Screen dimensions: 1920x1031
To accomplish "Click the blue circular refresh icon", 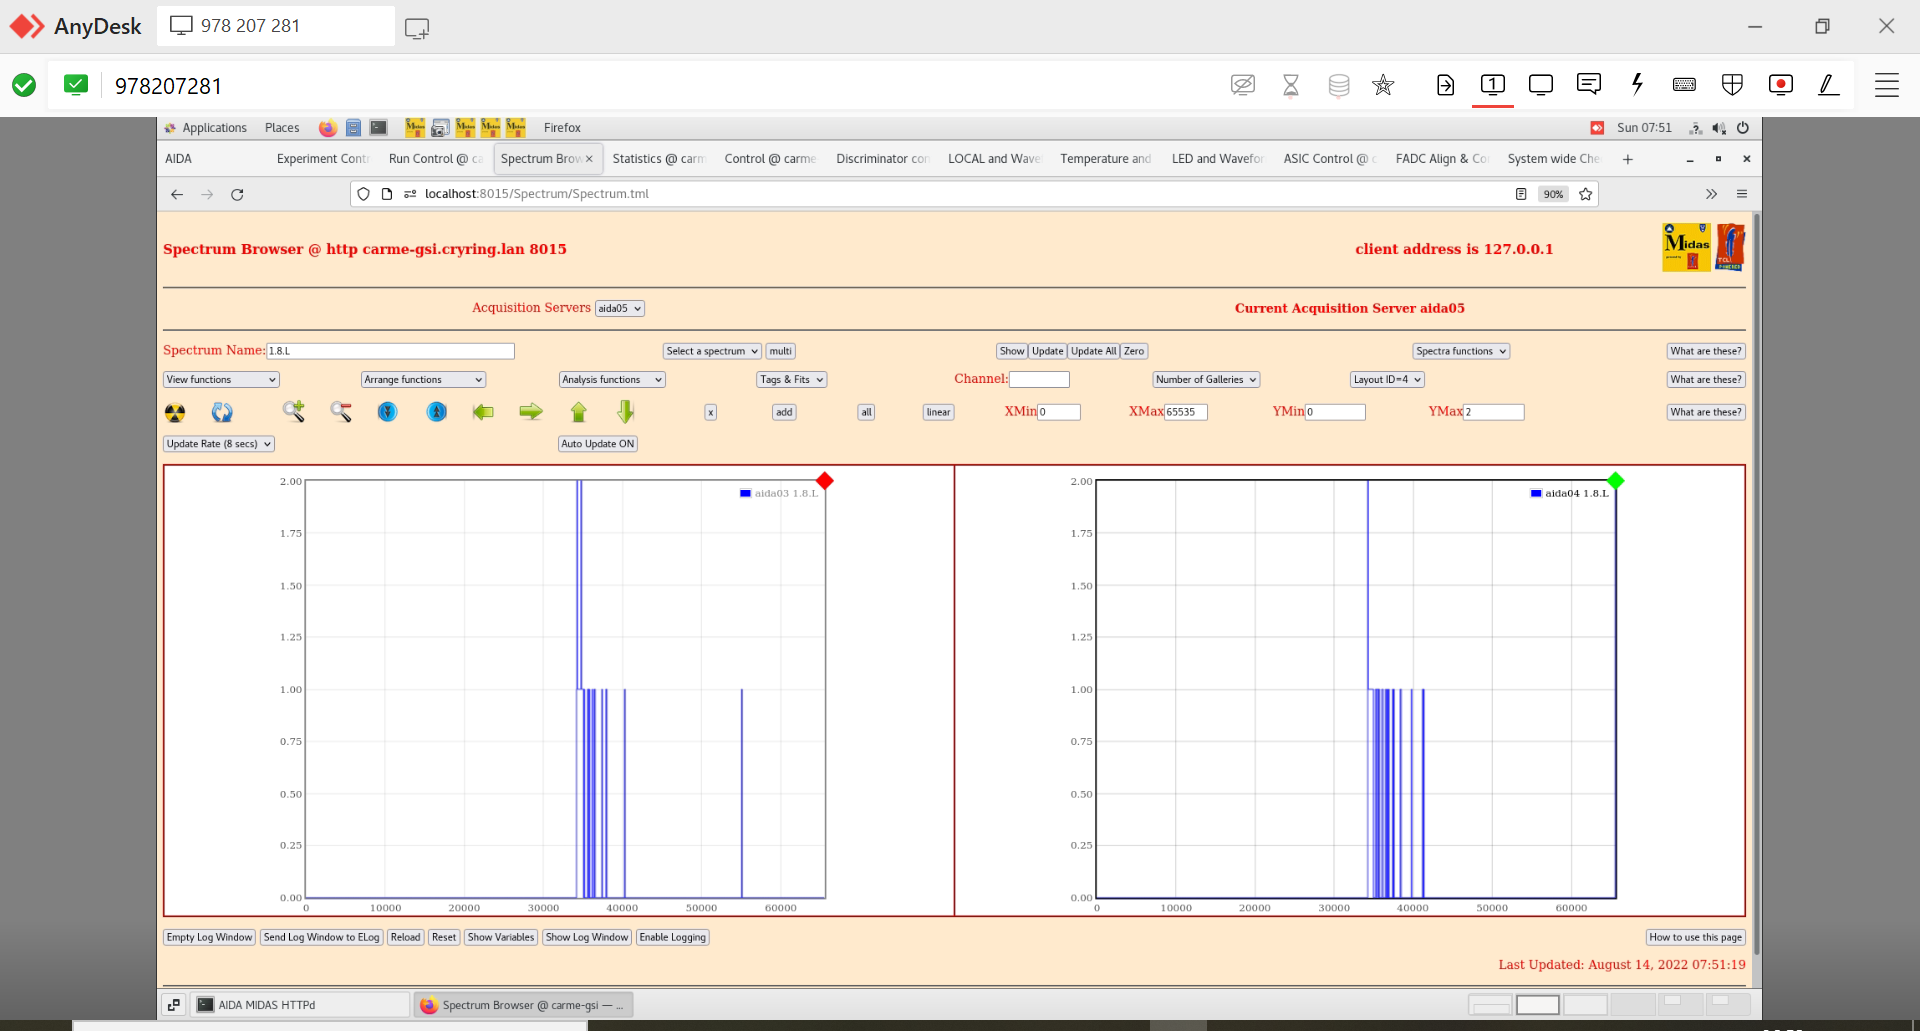I will point(222,412).
